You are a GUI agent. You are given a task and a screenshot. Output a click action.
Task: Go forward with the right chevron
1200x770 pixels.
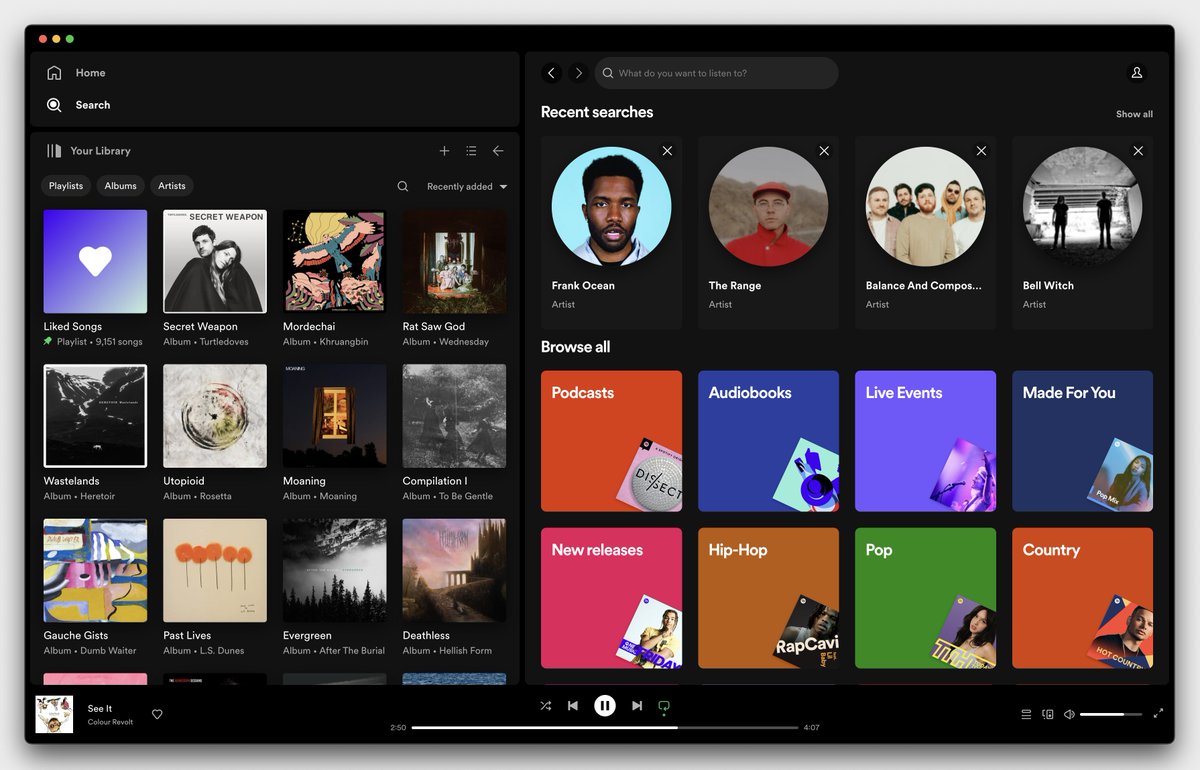point(578,73)
